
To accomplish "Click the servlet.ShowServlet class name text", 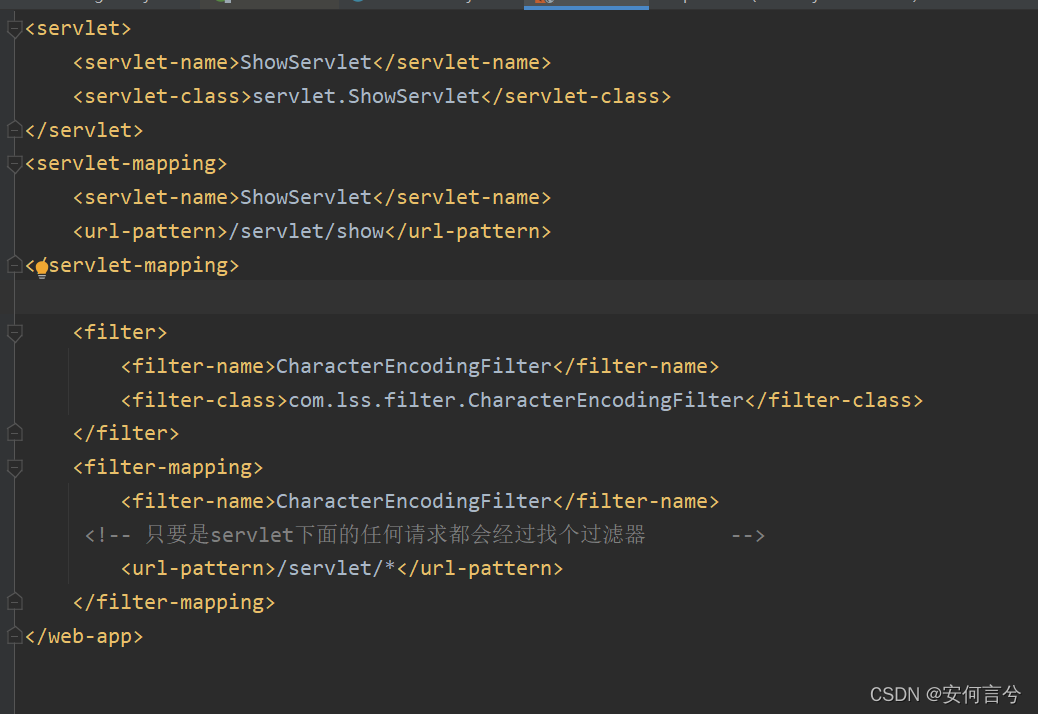I will [366, 97].
